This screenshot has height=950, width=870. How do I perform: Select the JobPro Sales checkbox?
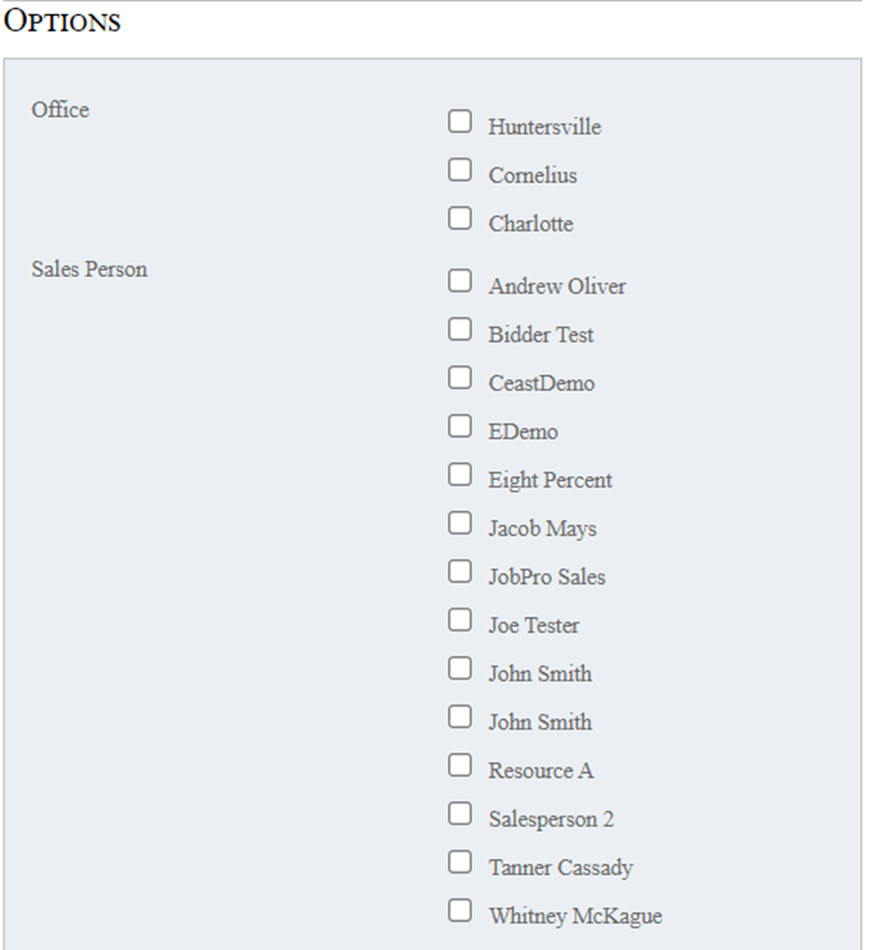459,572
